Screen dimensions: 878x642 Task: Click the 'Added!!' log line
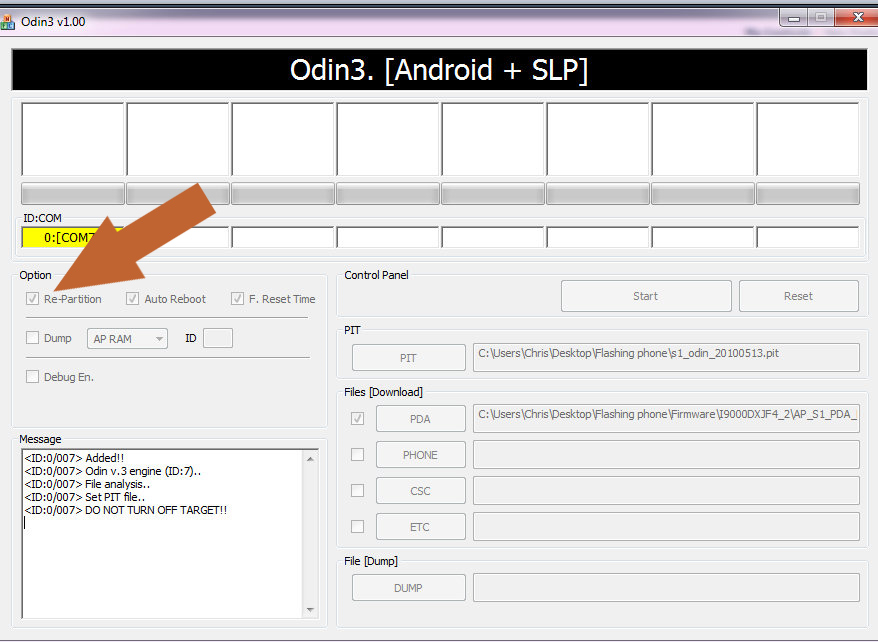pyautogui.click(x=74, y=458)
